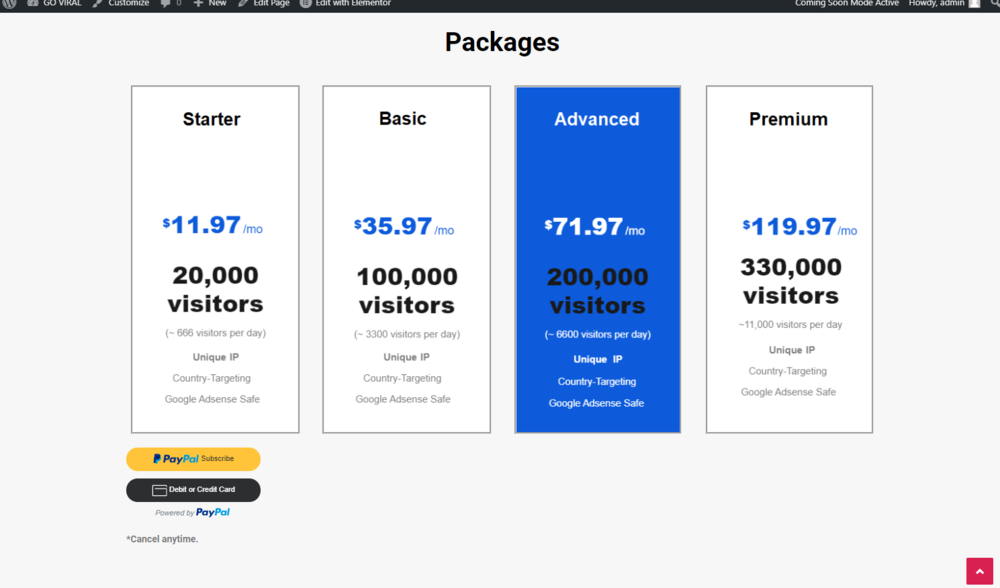Click the $35.97 /mo price
This screenshot has width=1000, height=588.
[x=404, y=226]
